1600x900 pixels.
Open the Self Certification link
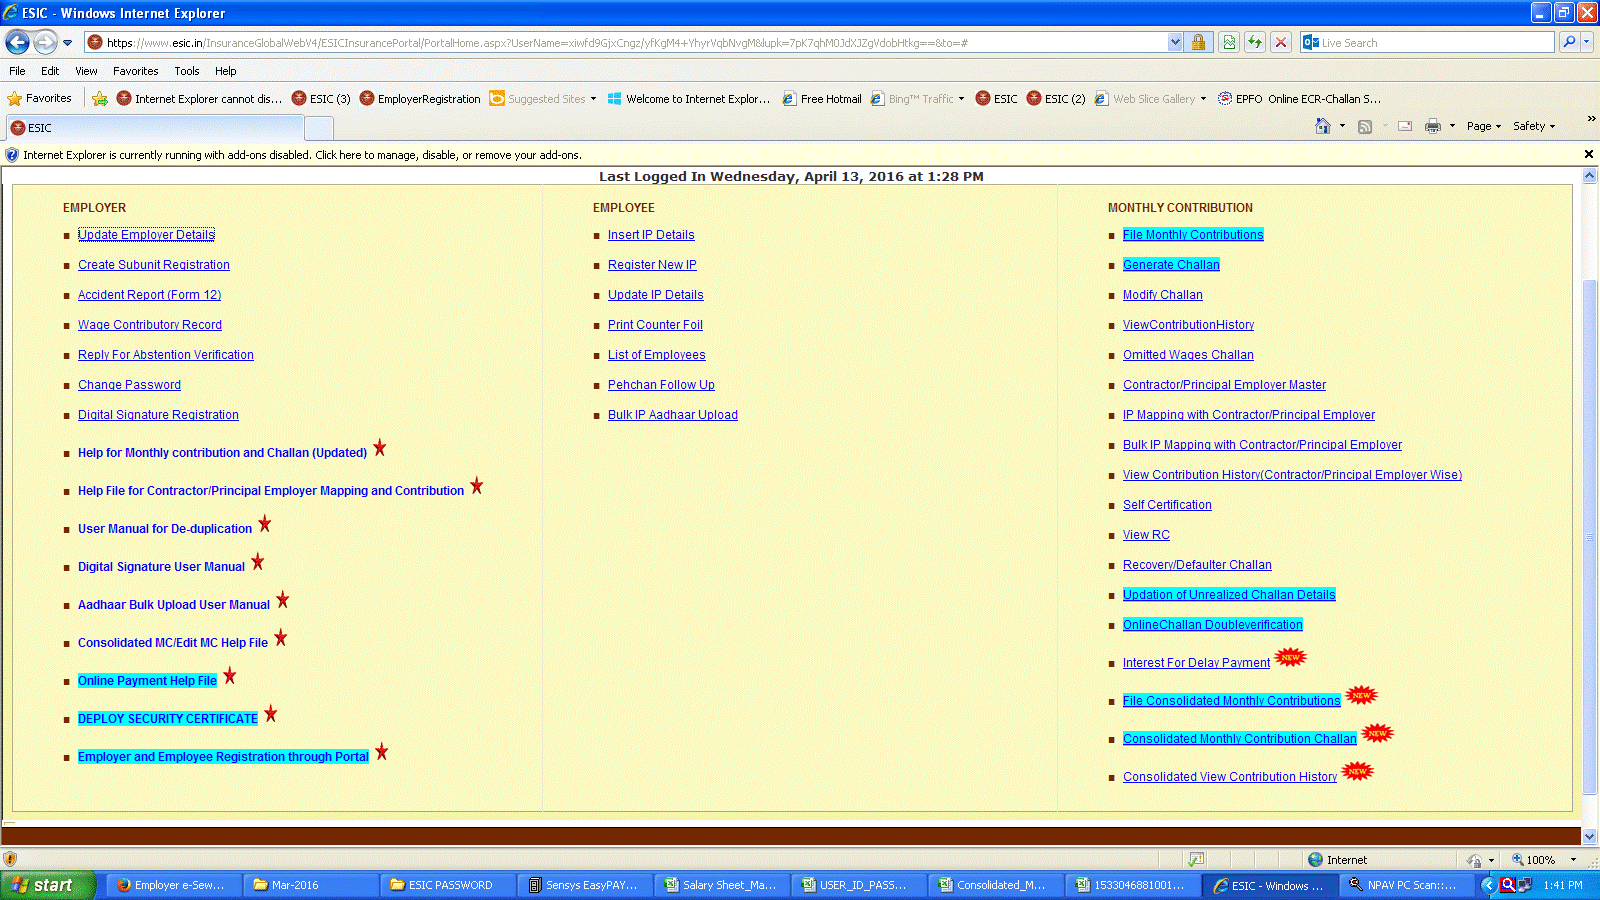(x=1167, y=505)
